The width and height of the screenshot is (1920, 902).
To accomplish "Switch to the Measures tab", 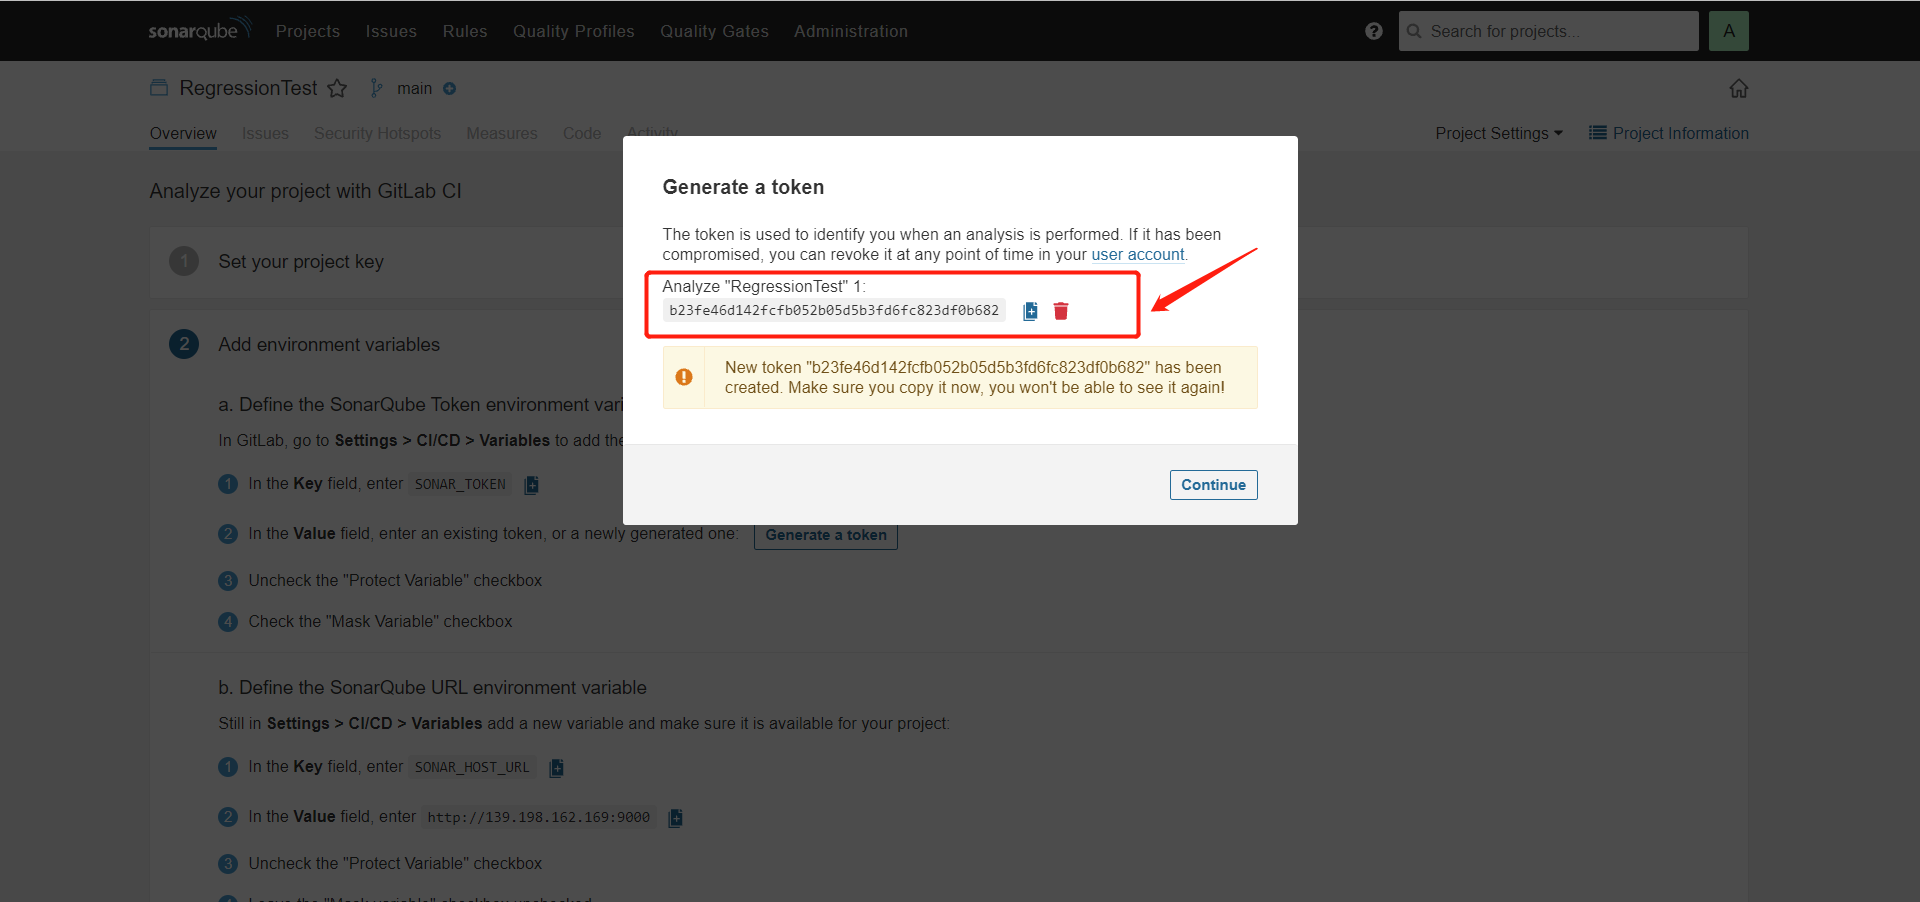I will pos(501,133).
